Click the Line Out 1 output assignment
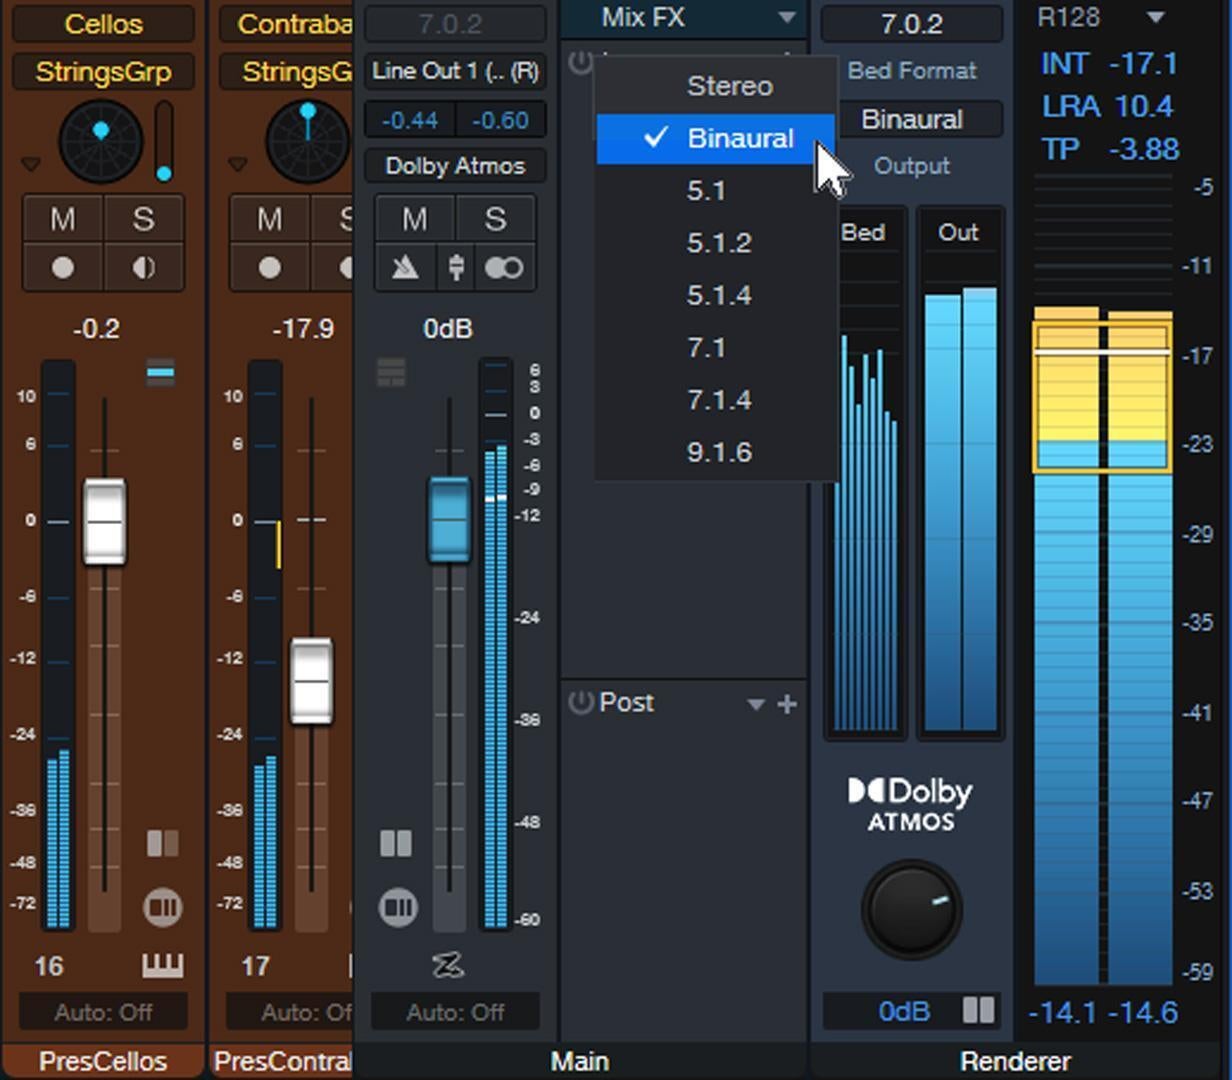Screen dimensions: 1232x1080 click(455, 71)
